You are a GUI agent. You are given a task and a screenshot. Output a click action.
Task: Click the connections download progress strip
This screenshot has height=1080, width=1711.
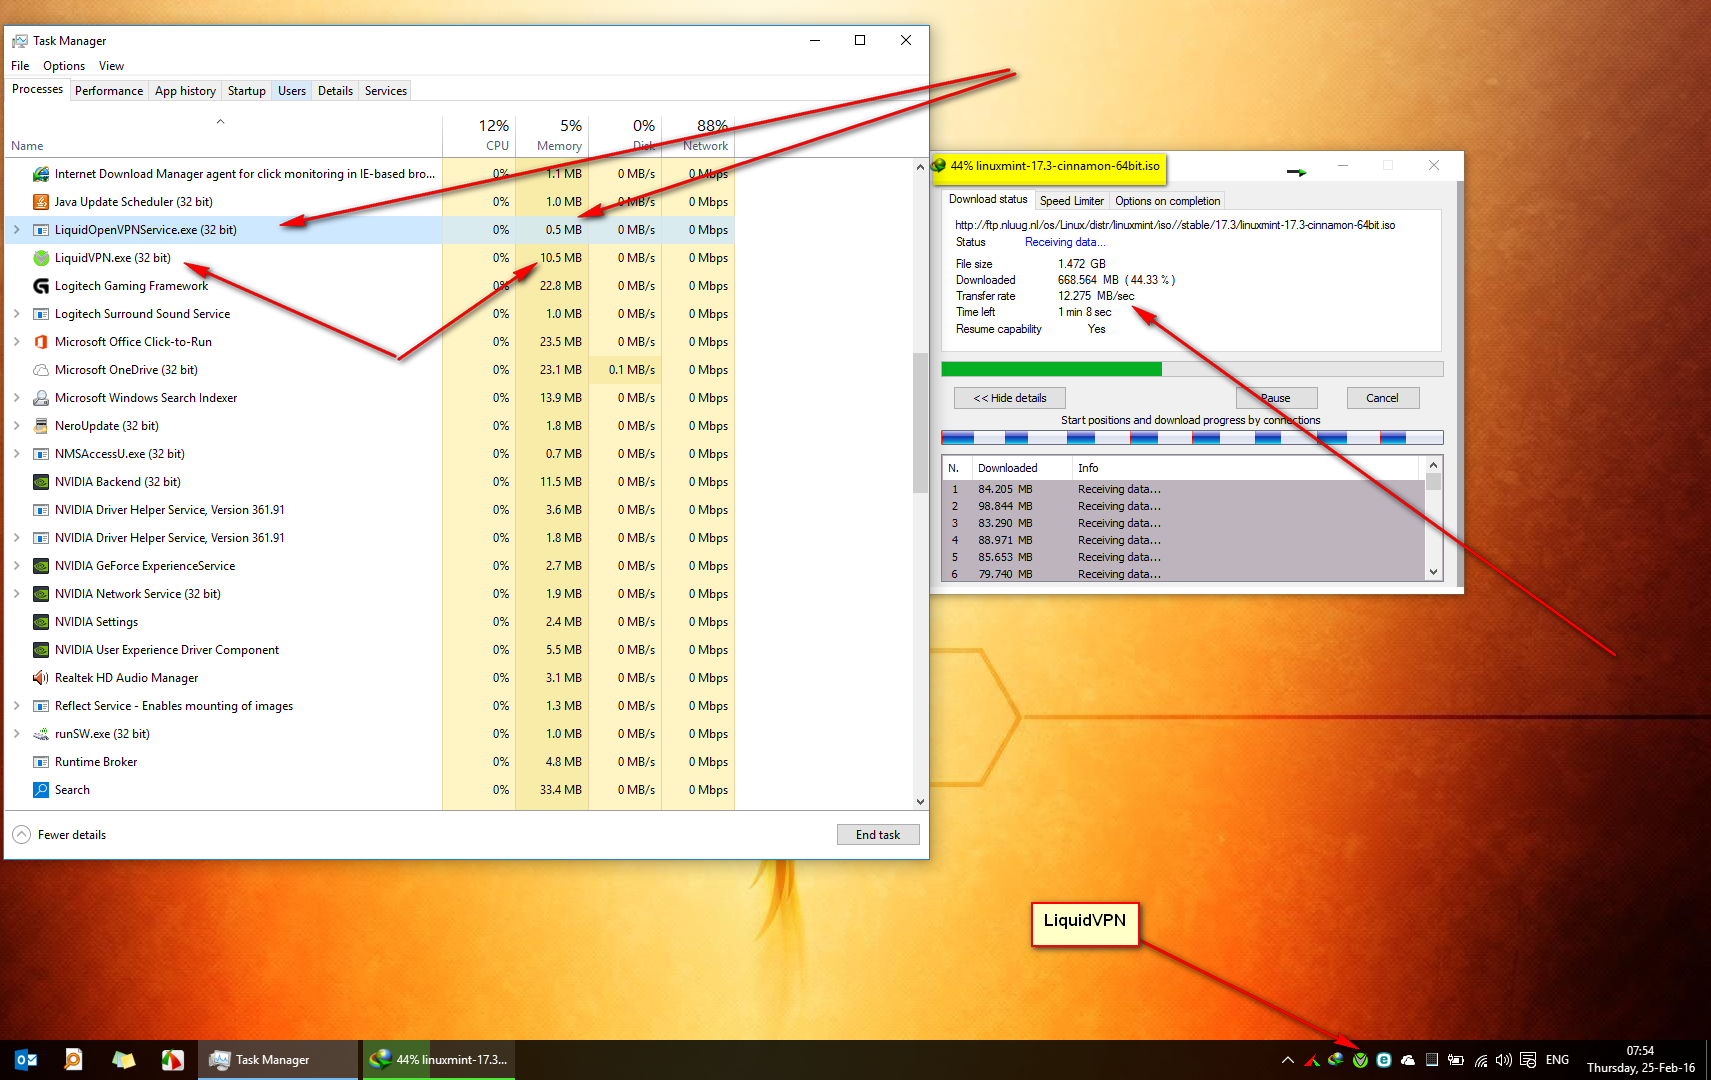pyautogui.click(x=1192, y=438)
